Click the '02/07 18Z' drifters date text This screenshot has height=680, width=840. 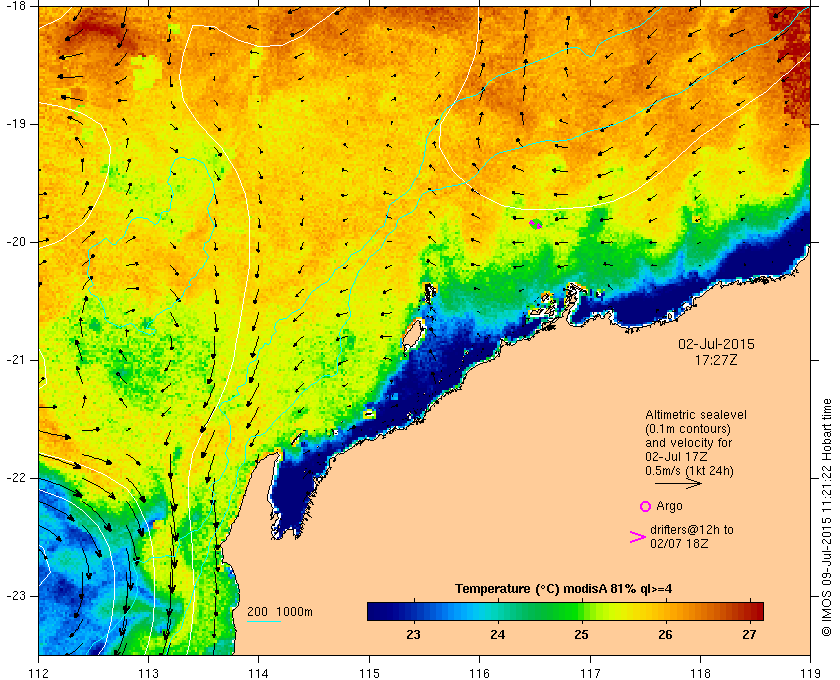point(679,543)
